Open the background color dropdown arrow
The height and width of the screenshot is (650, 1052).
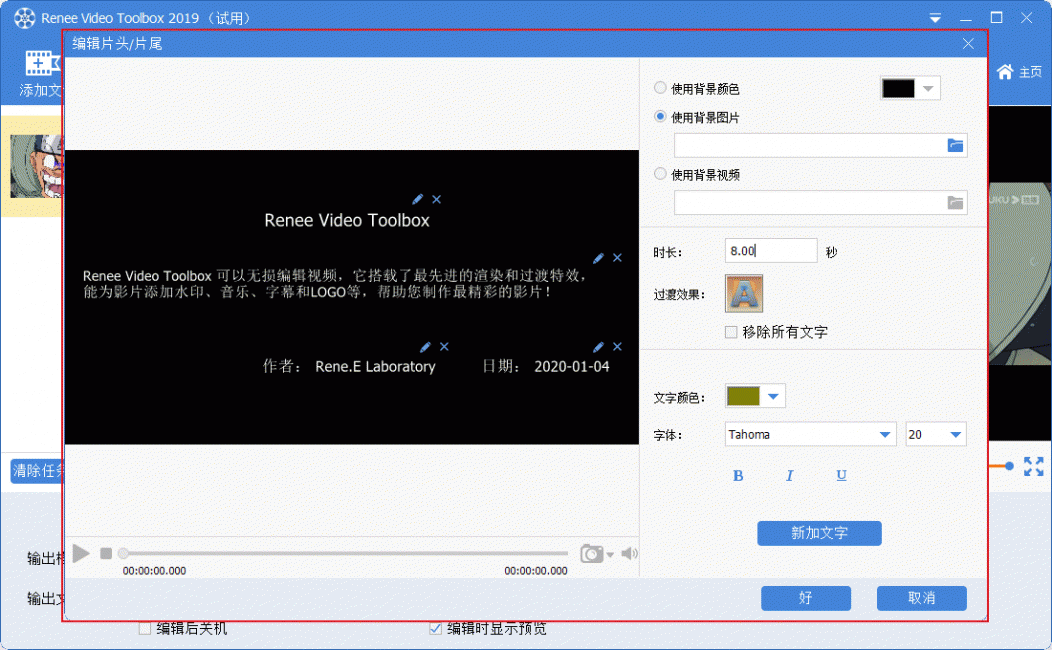[x=929, y=89]
